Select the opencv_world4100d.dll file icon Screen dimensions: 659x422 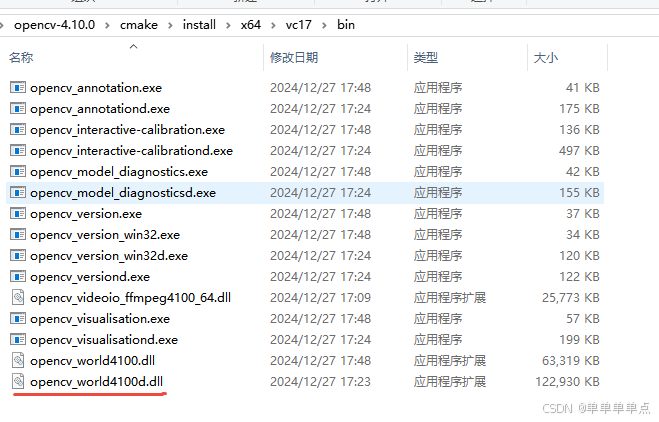point(18,382)
